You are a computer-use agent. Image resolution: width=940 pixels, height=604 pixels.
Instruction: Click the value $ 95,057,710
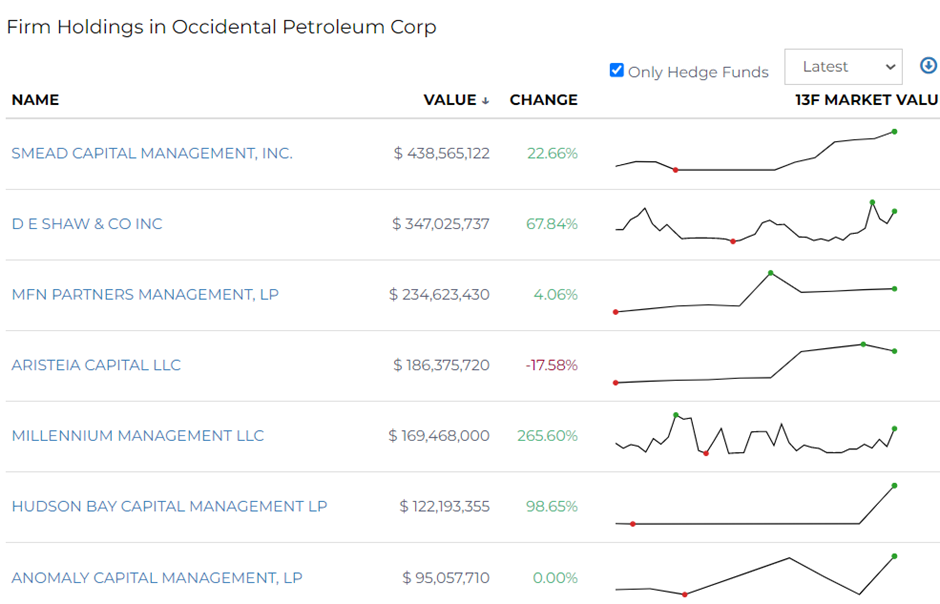click(446, 578)
